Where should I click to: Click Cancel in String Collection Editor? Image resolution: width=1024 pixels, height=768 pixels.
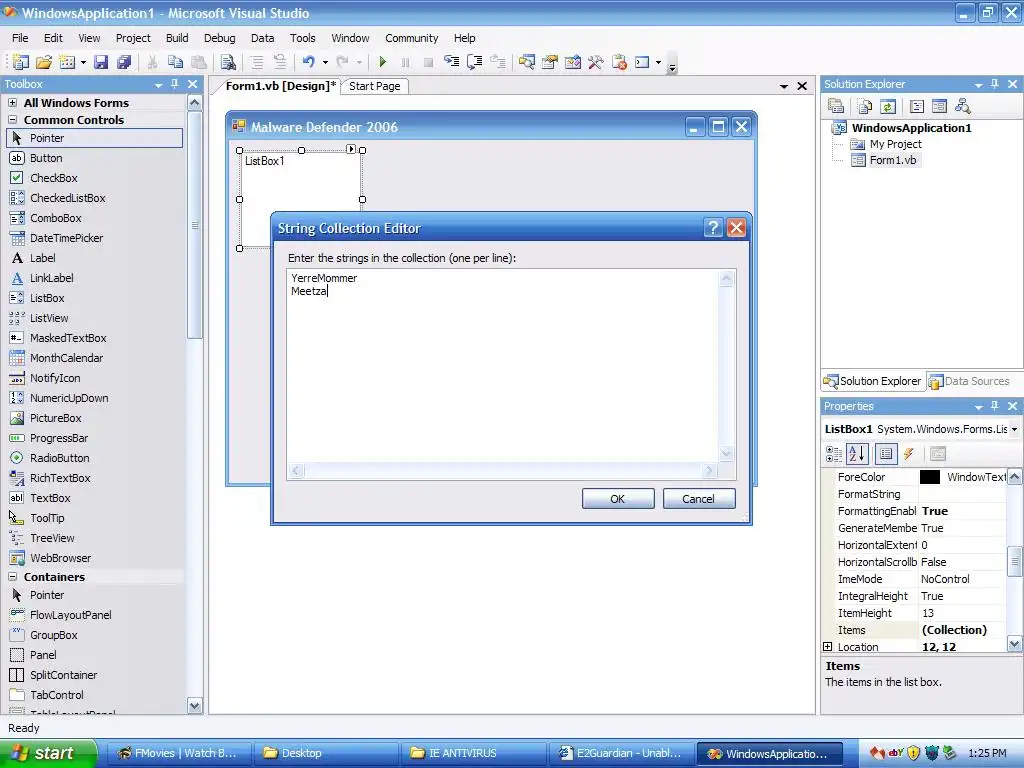(x=699, y=499)
